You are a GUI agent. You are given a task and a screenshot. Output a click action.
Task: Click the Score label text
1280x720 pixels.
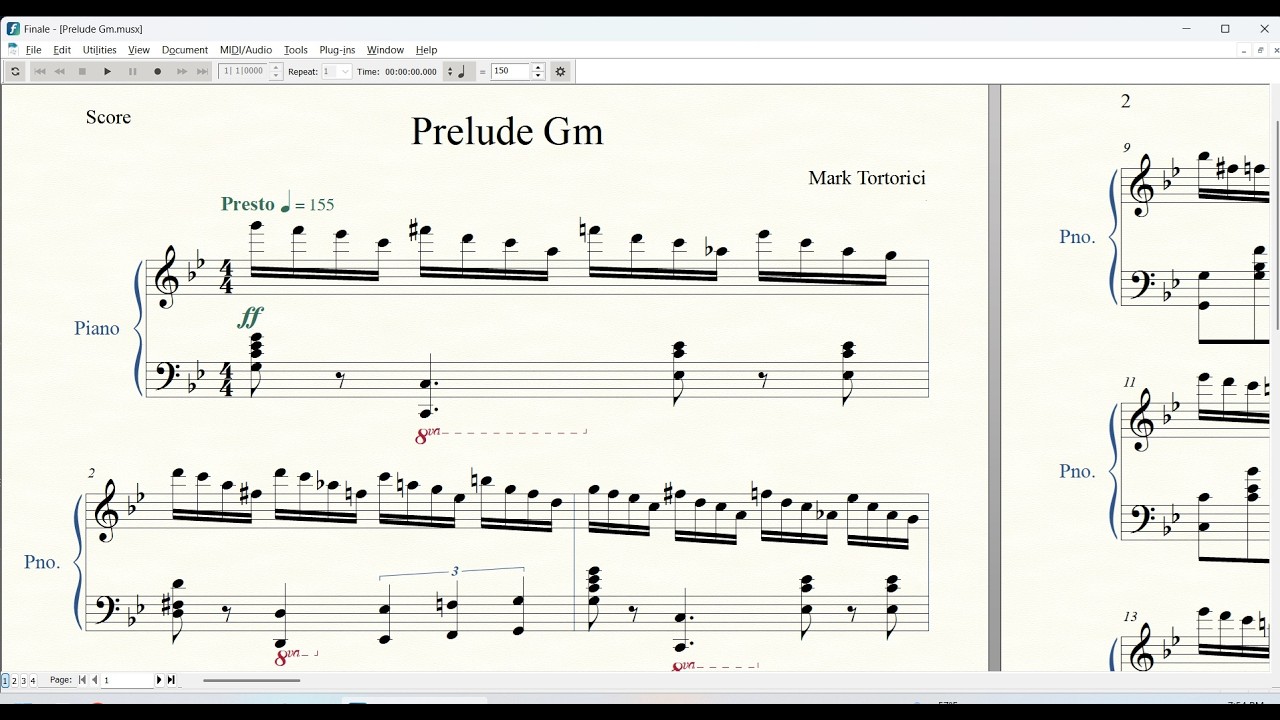pyautogui.click(x=108, y=117)
